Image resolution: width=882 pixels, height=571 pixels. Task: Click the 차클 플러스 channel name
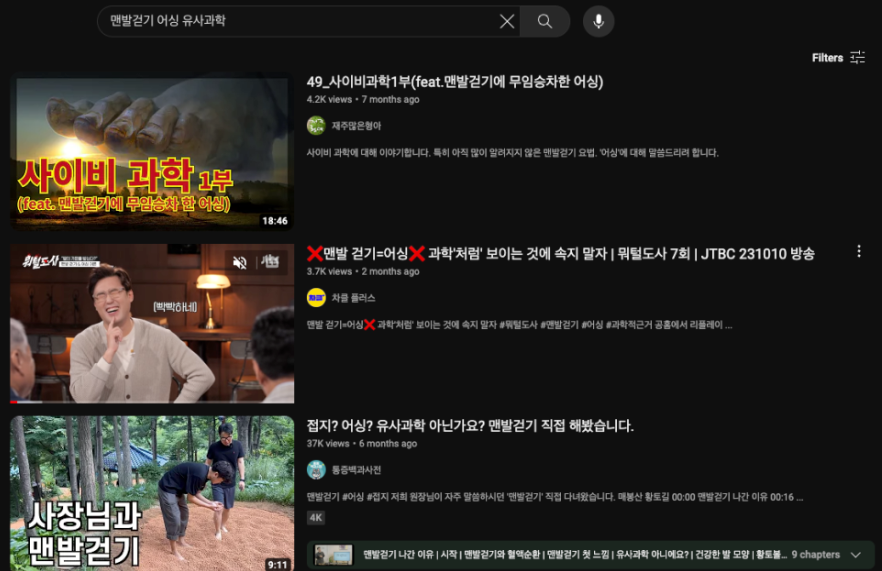point(353,298)
